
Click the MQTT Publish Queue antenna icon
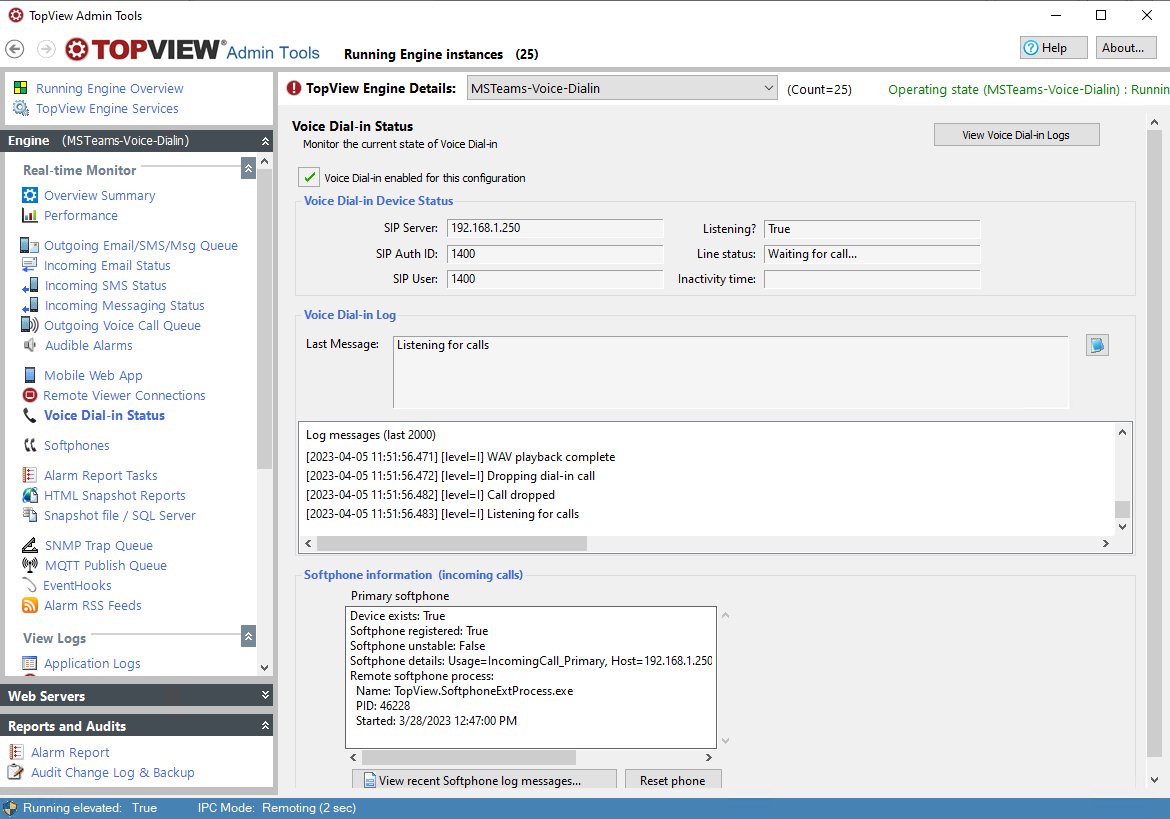30,565
